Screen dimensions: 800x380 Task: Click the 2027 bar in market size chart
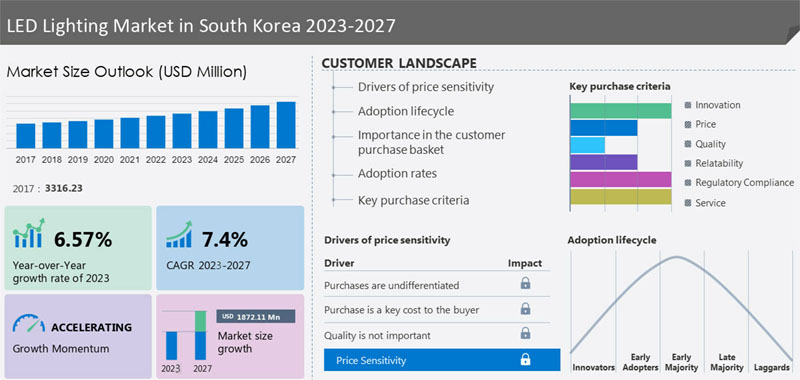pos(286,125)
